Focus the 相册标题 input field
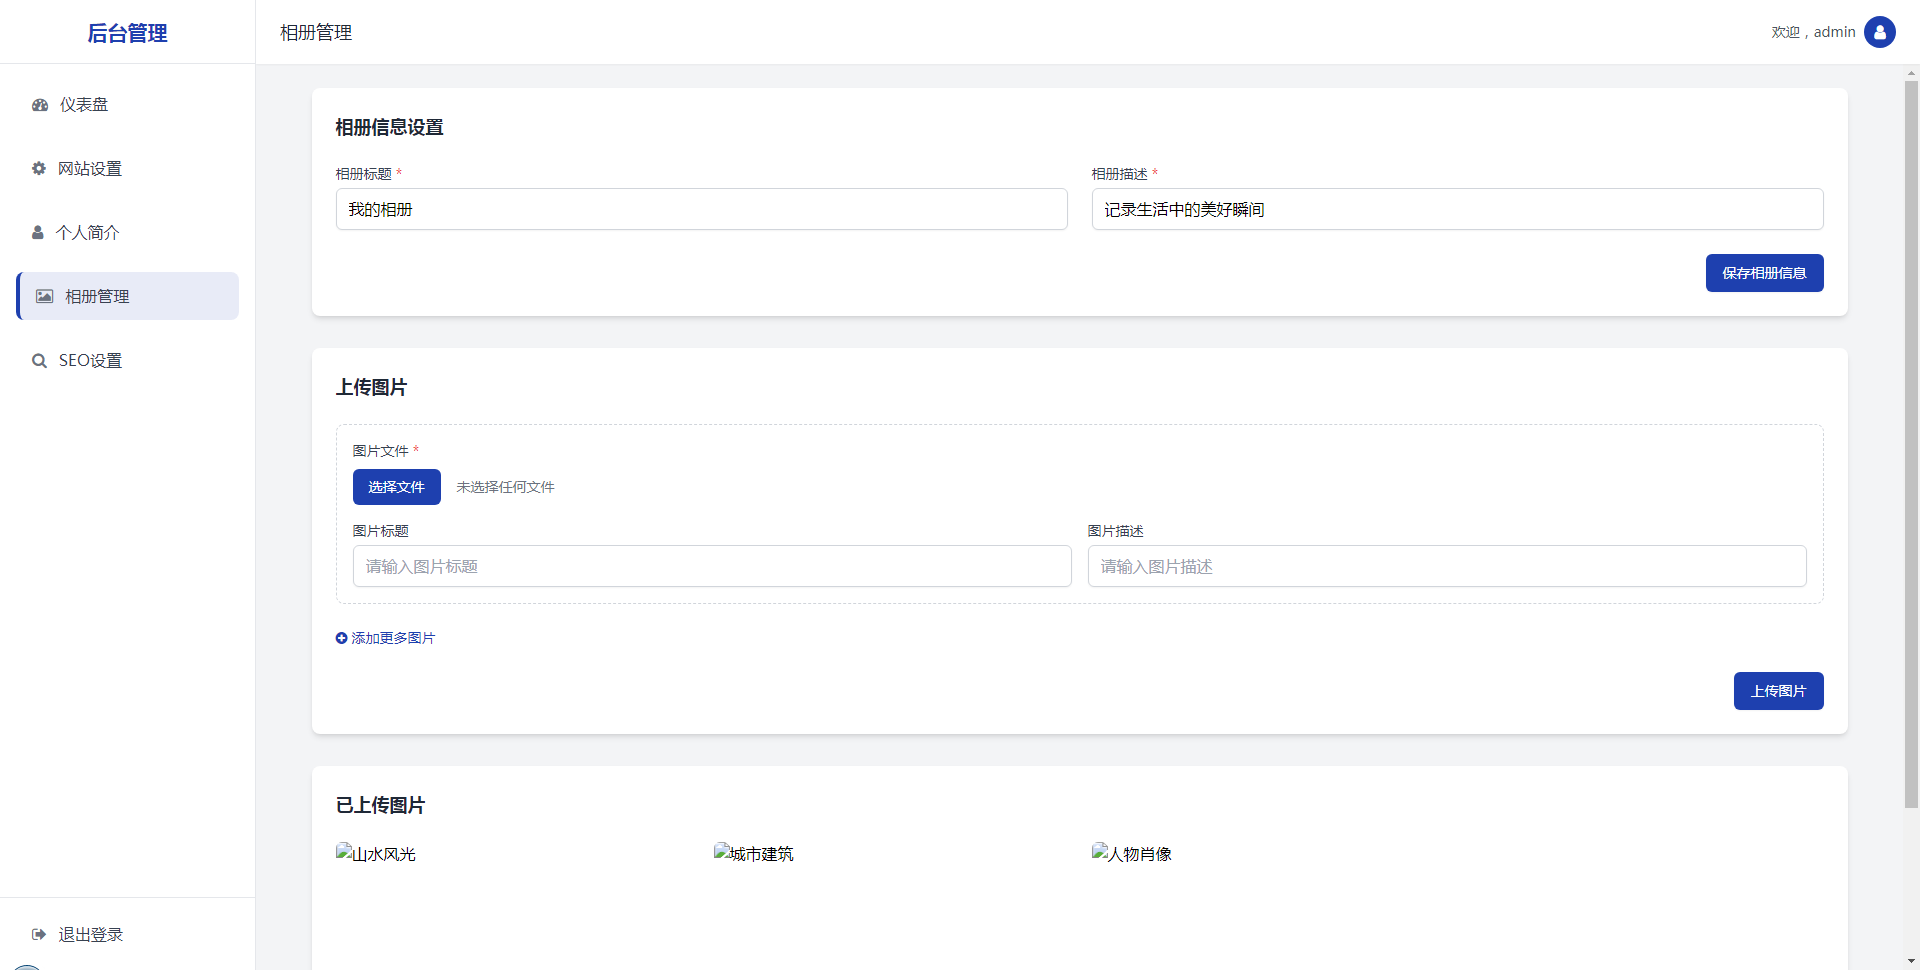Image resolution: width=1920 pixels, height=970 pixels. point(701,210)
